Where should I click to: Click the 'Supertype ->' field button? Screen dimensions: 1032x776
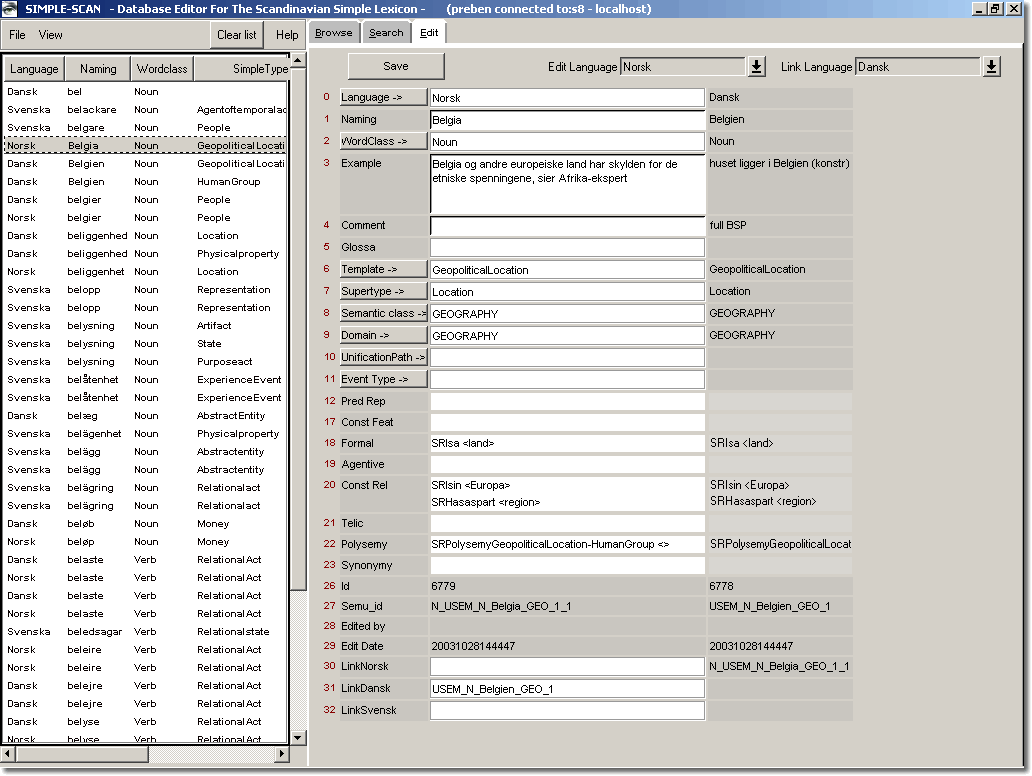tap(383, 291)
